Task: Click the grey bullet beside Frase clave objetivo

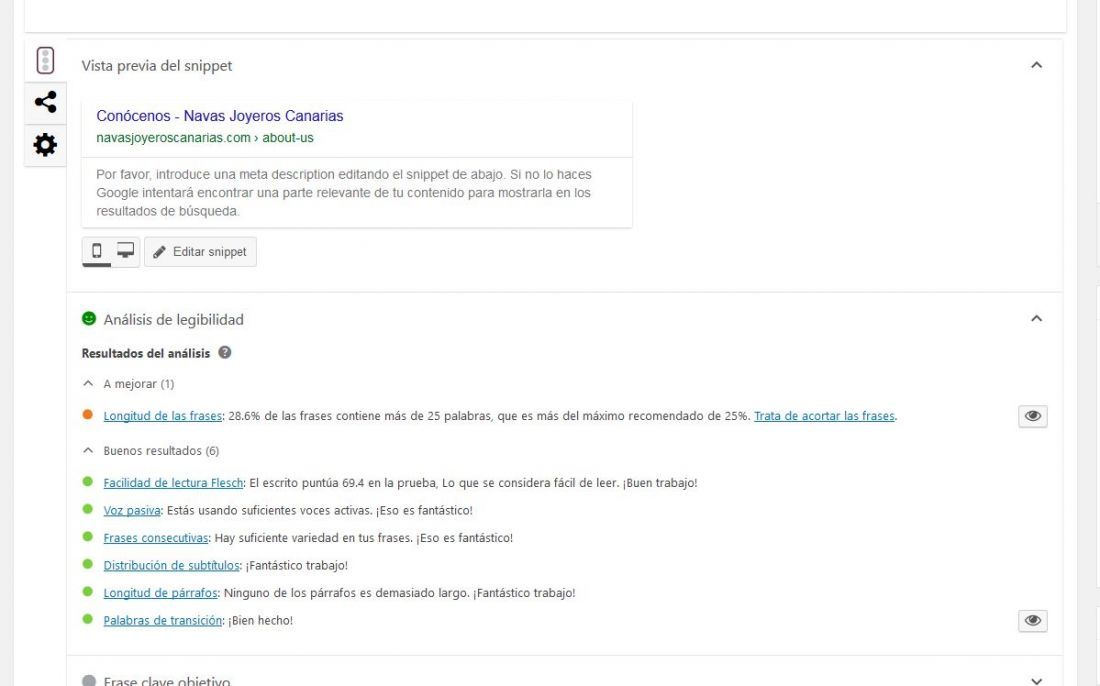Action: [88, 680]
